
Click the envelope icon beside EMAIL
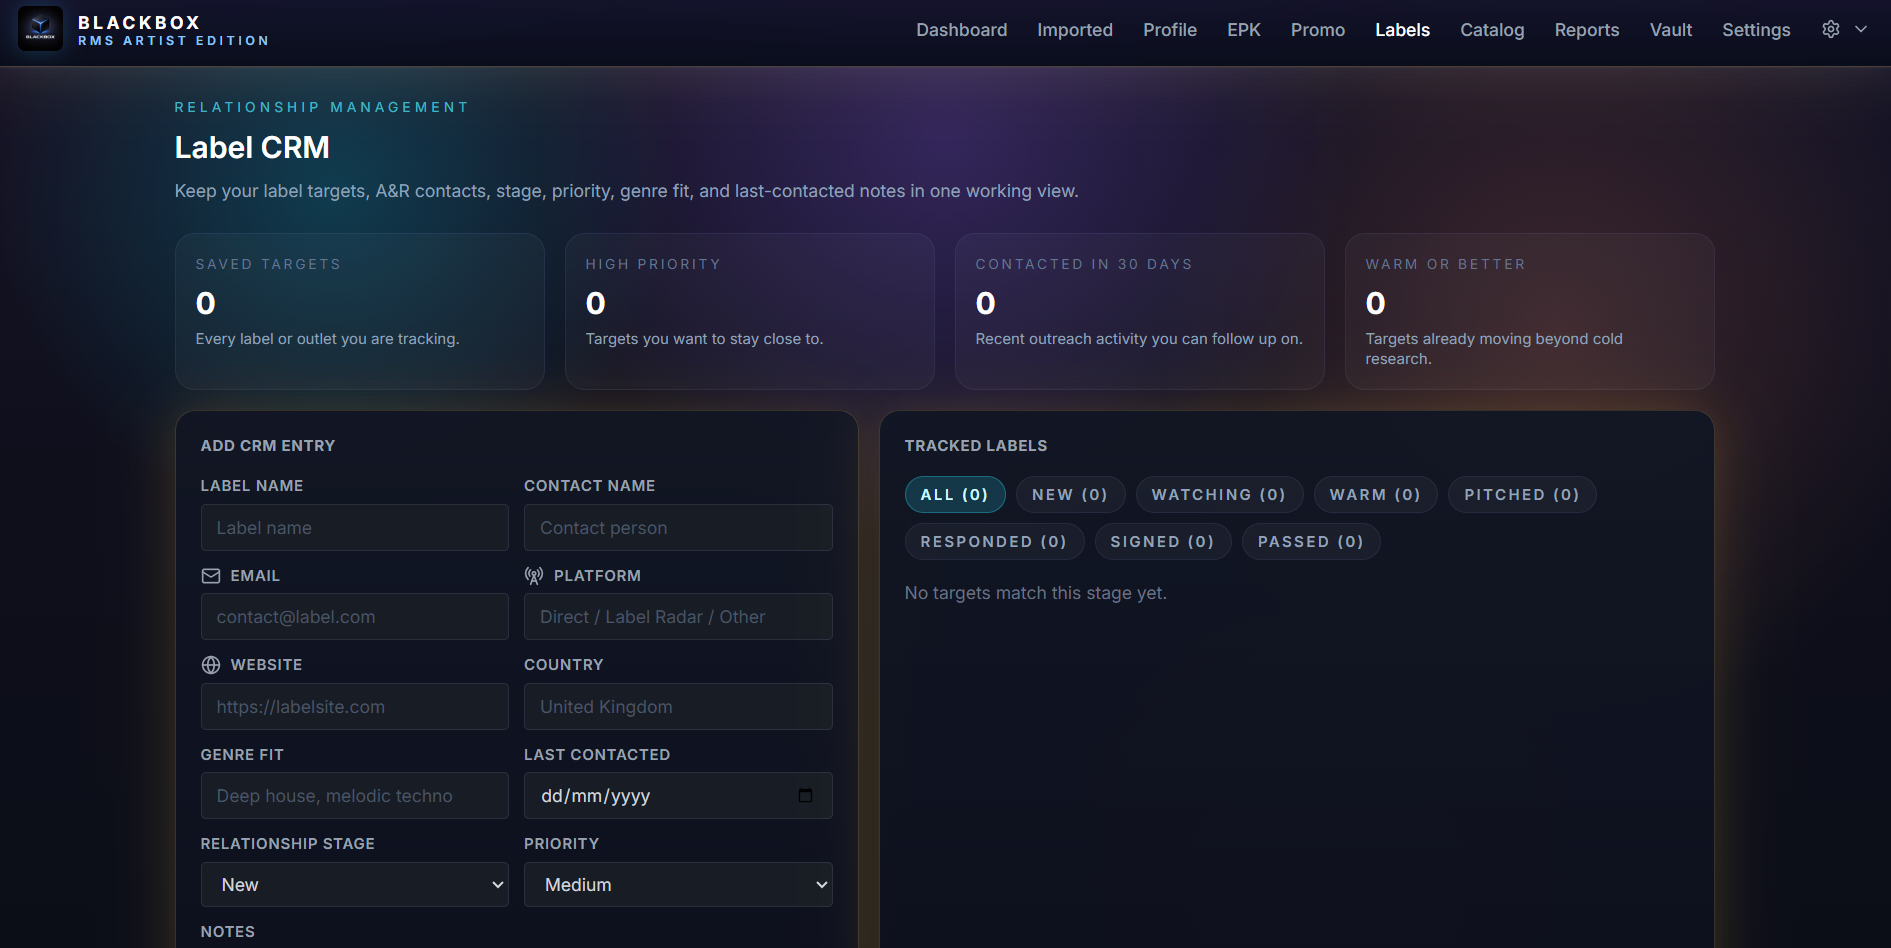(211, 575)
